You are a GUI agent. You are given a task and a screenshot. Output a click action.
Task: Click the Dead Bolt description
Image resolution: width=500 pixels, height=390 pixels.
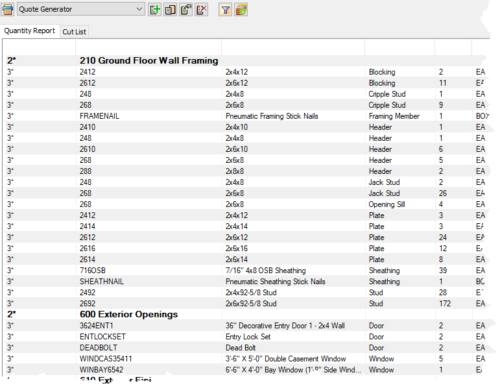click(x=240, y=347)
